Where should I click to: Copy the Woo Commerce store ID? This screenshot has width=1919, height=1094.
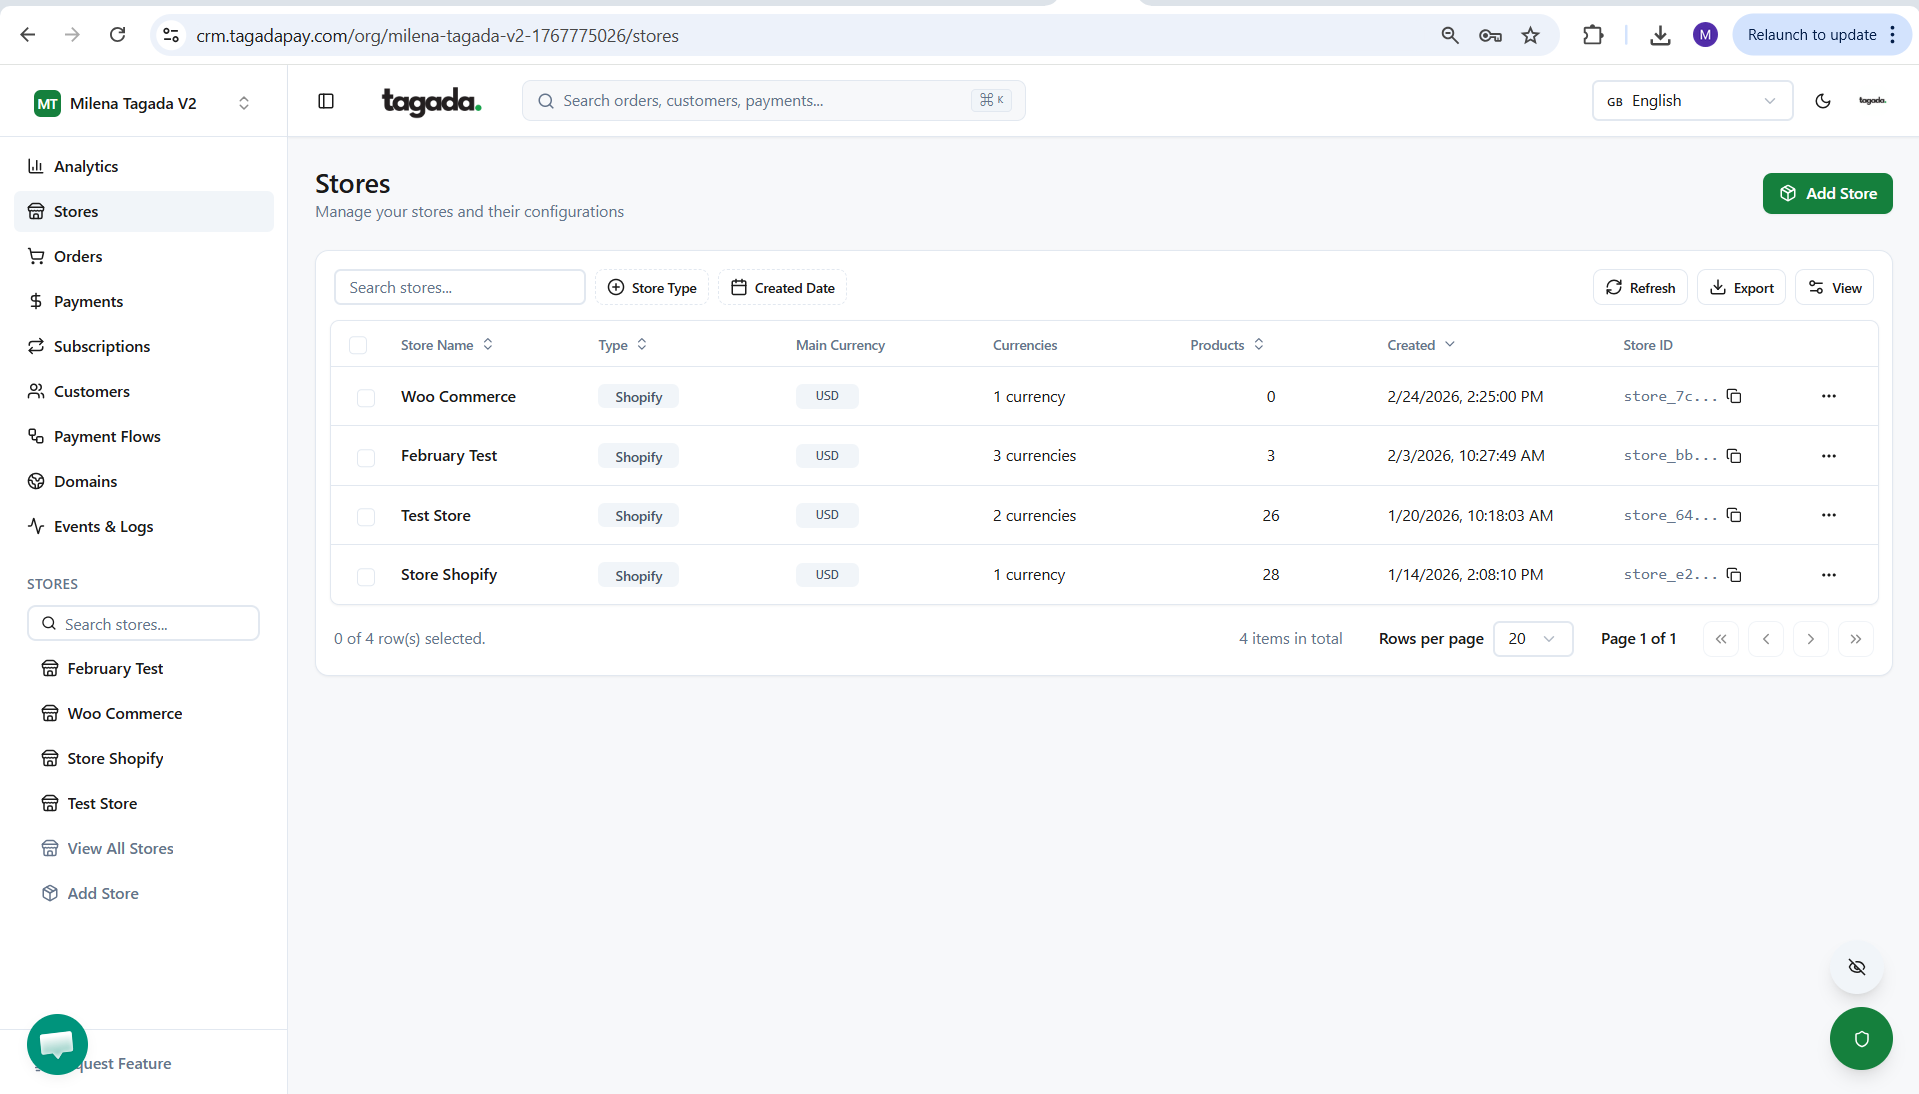click(1734, 397)
